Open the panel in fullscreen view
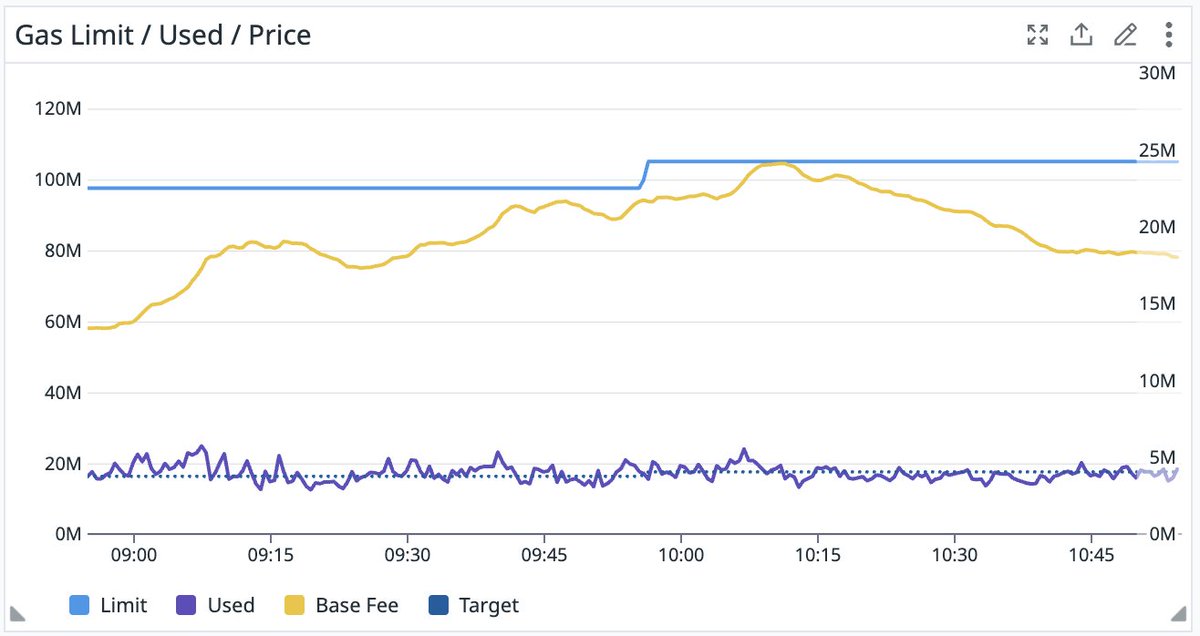Screen dimensions: 1200x636 (1038, 35)
